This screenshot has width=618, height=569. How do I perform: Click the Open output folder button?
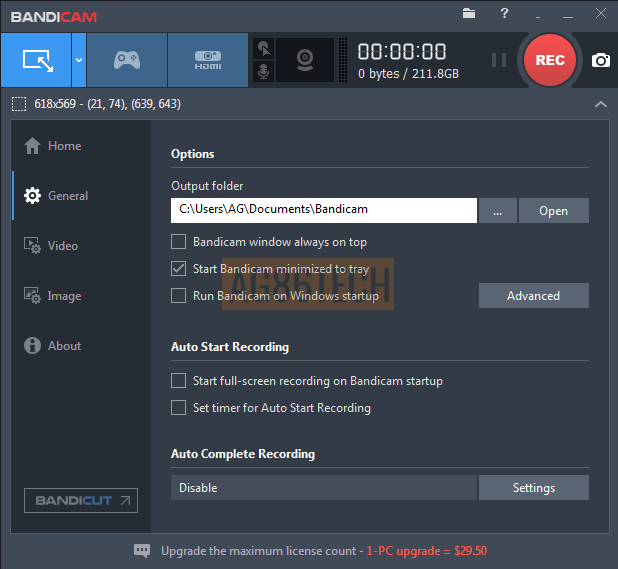click(553, 210)
